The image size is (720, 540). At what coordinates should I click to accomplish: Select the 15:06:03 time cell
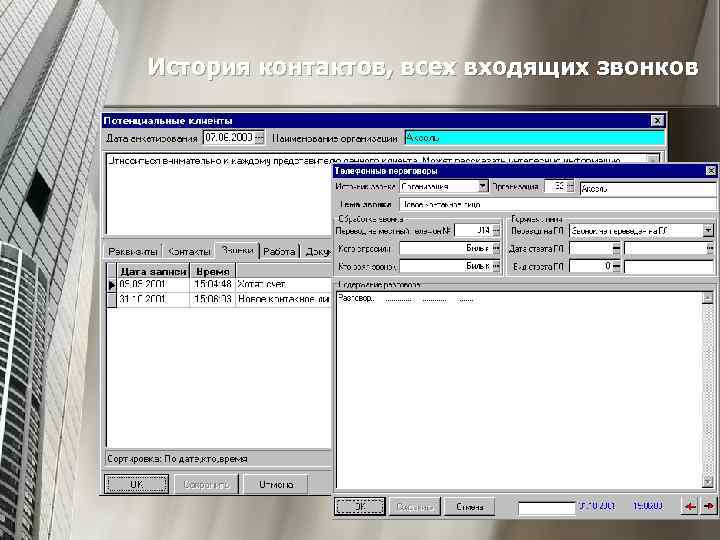(x=213, y=299)
